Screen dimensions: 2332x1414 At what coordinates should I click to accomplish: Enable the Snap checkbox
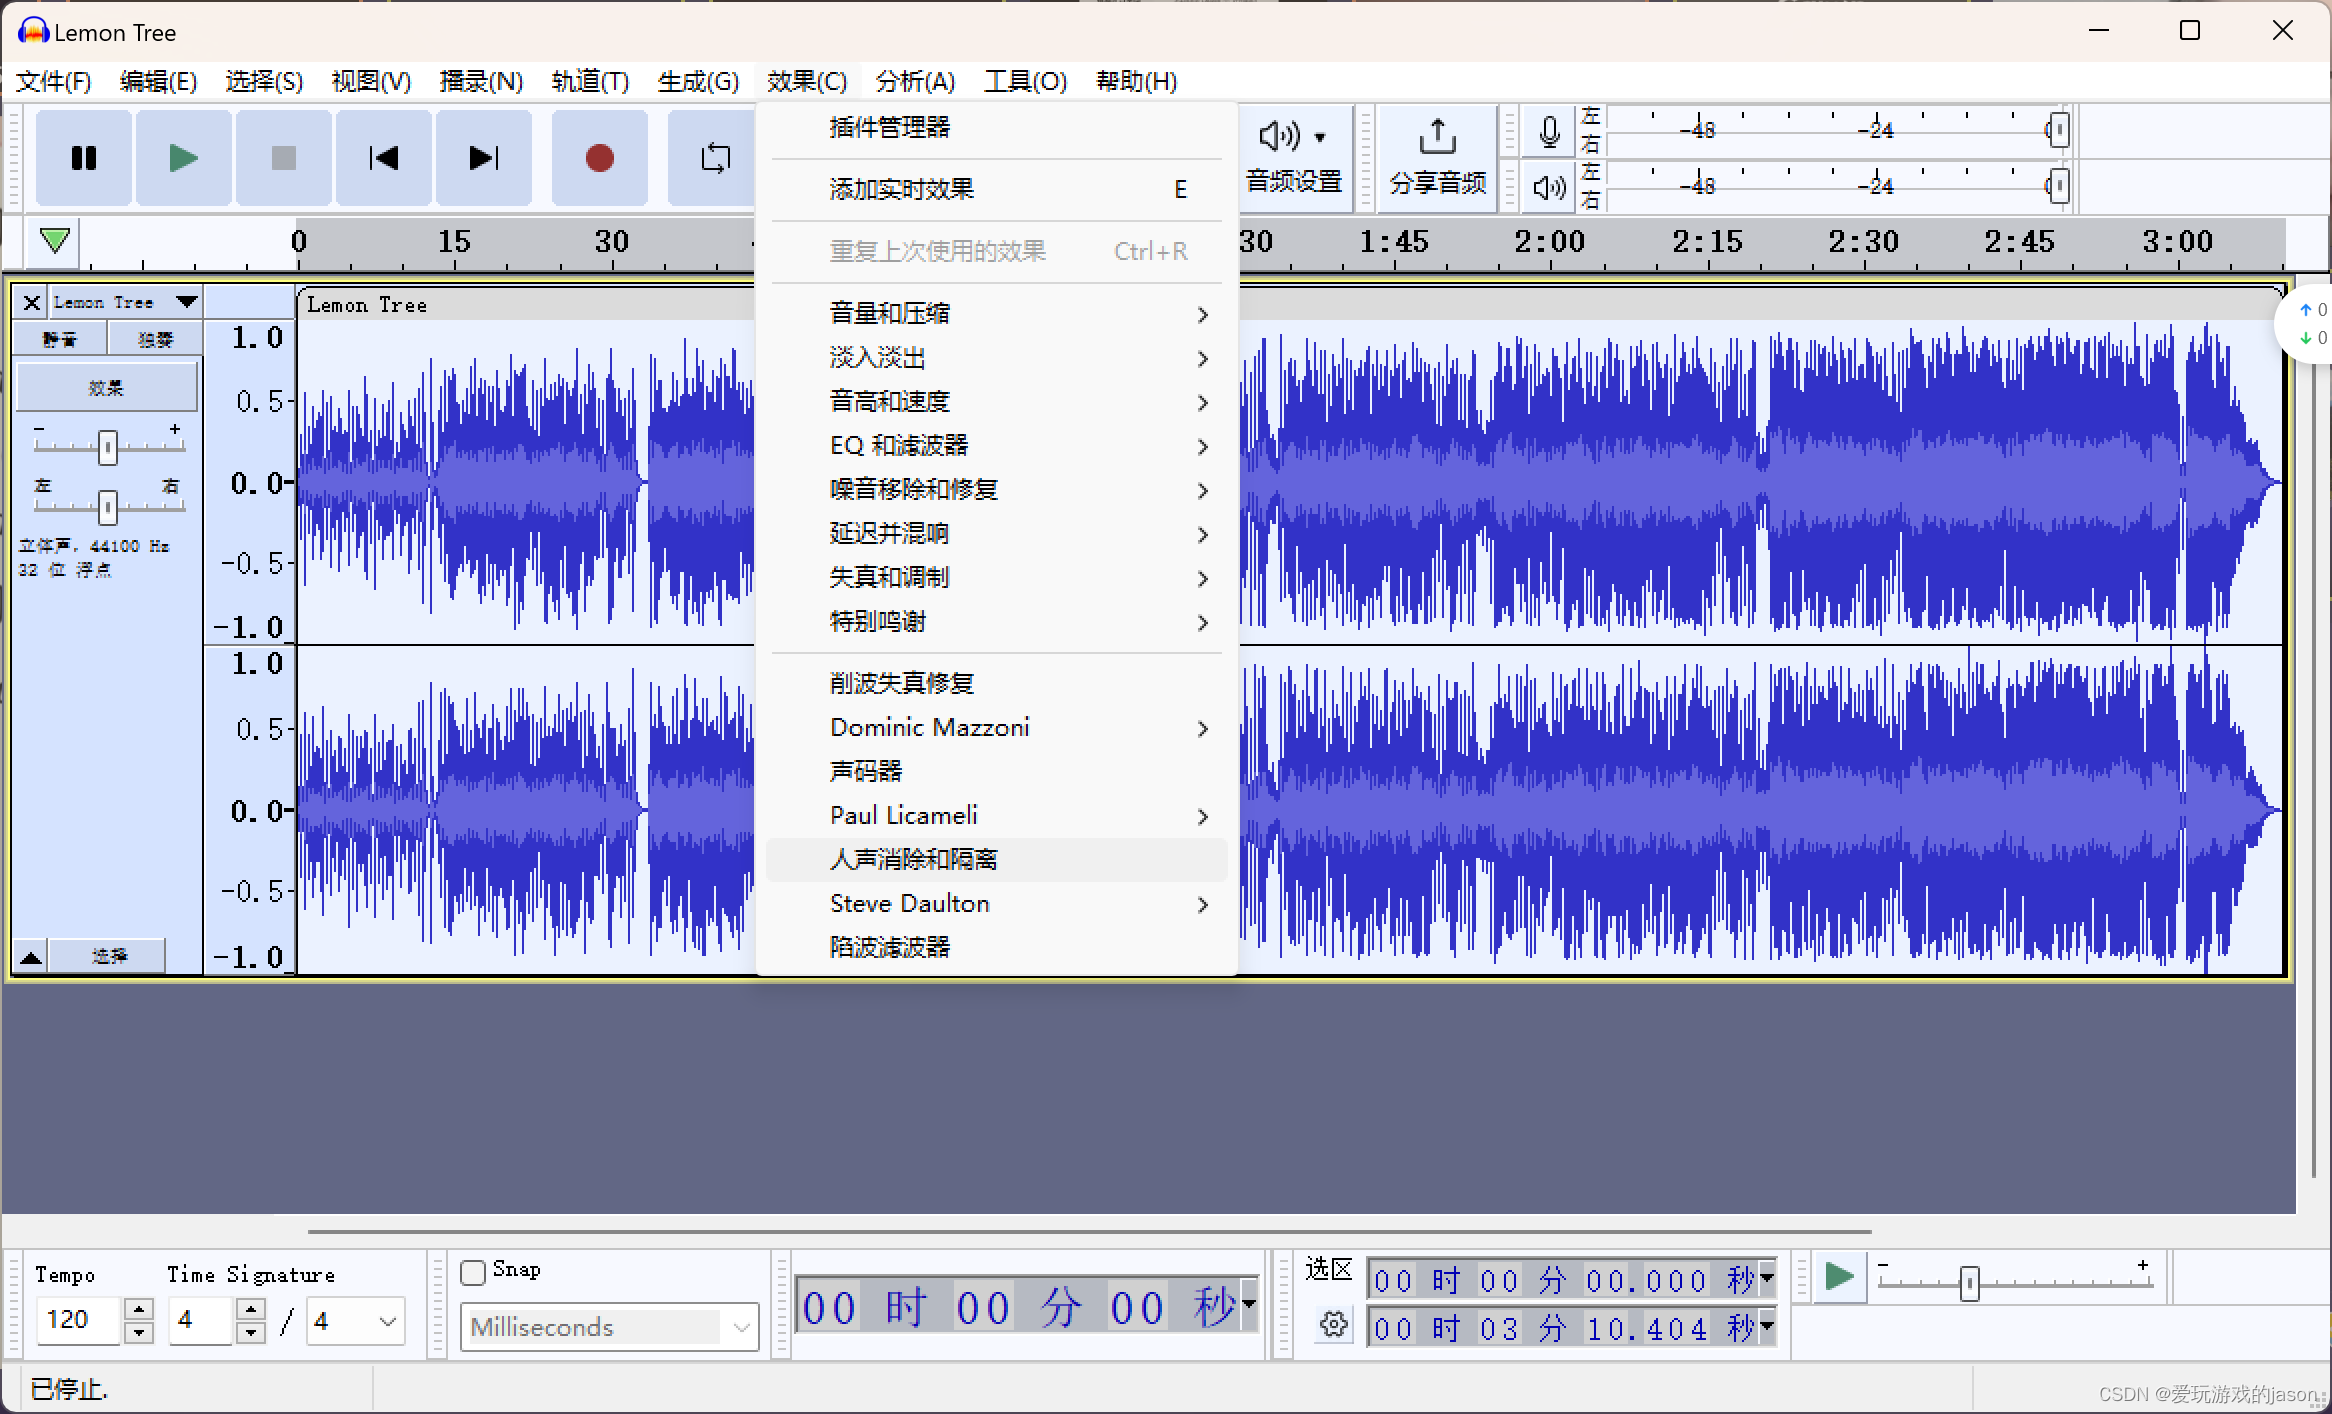click(473, 1272)
